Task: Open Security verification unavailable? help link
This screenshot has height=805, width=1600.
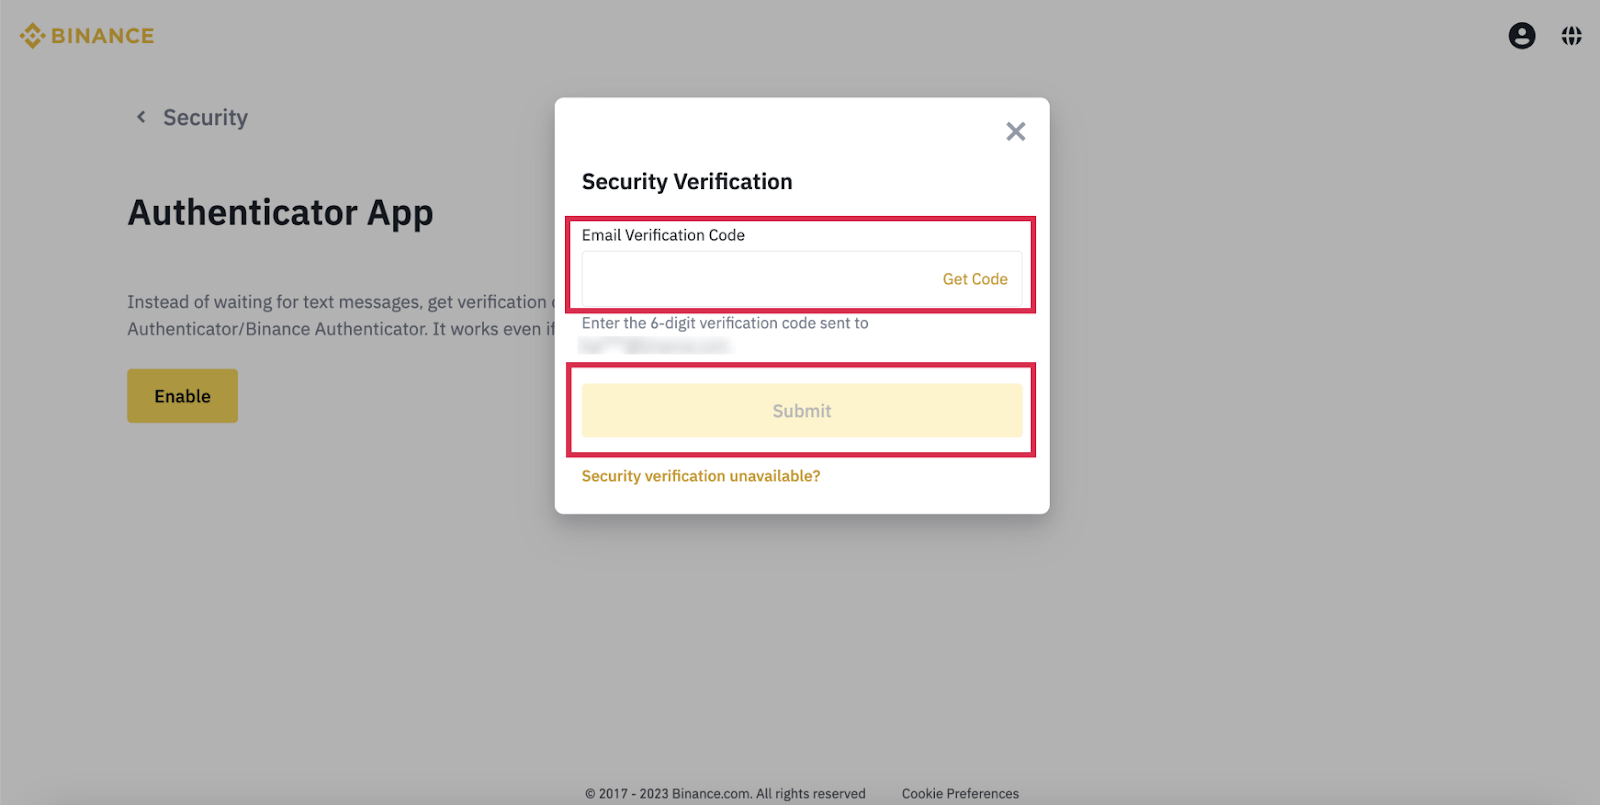Action: 700,476
